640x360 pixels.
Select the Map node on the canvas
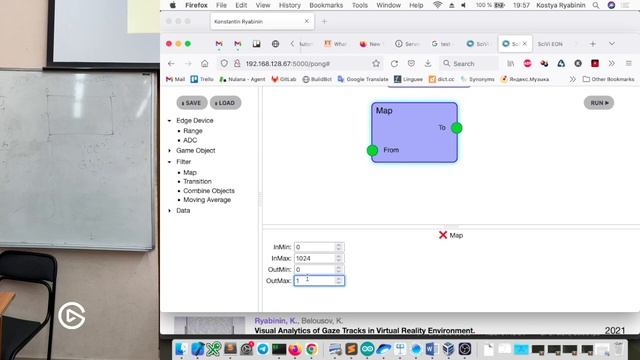(414, 133)
